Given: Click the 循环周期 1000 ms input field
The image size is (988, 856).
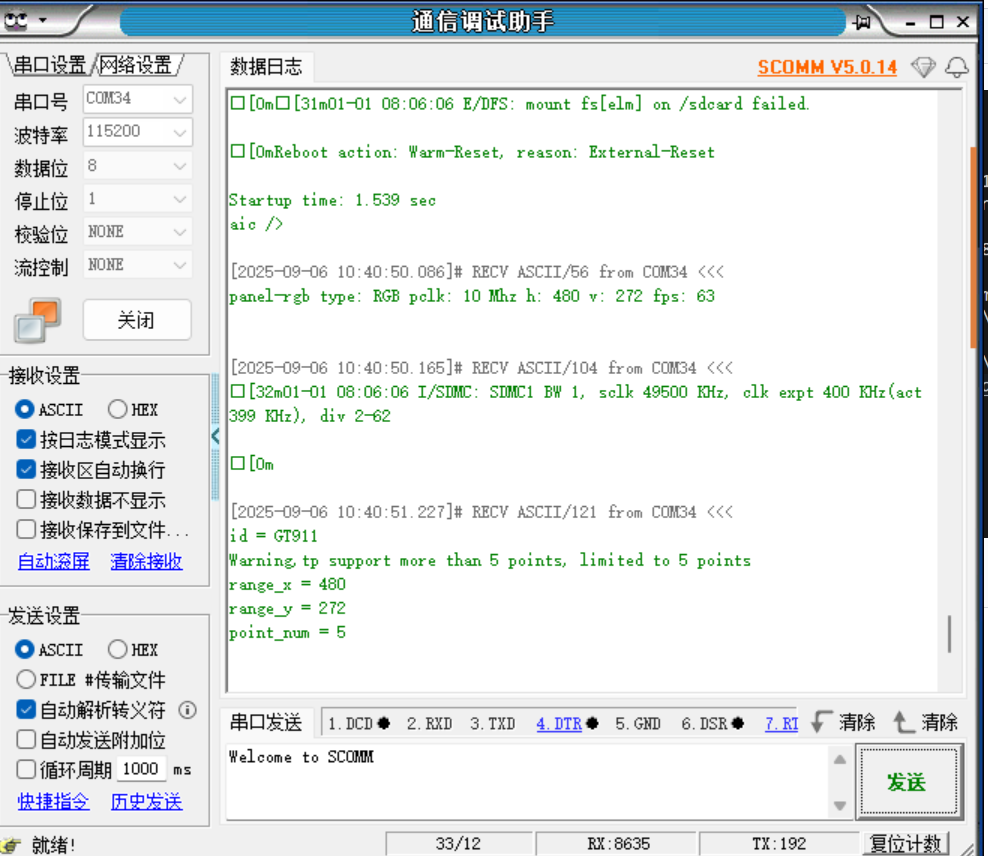Looking at the screenshot, I should pos(141,769).
